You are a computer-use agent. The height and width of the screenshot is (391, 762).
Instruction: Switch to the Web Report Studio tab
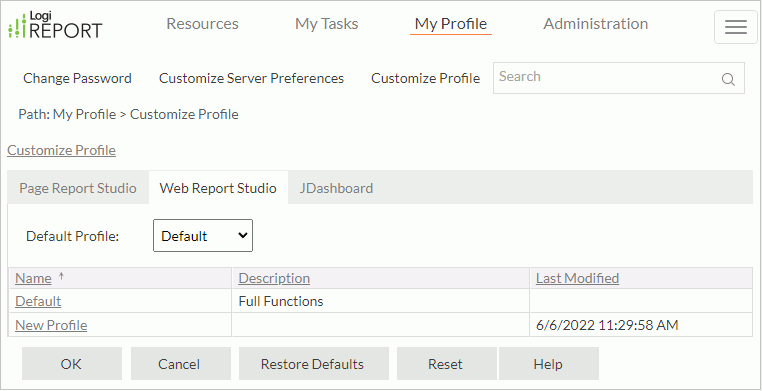point(218,188)
